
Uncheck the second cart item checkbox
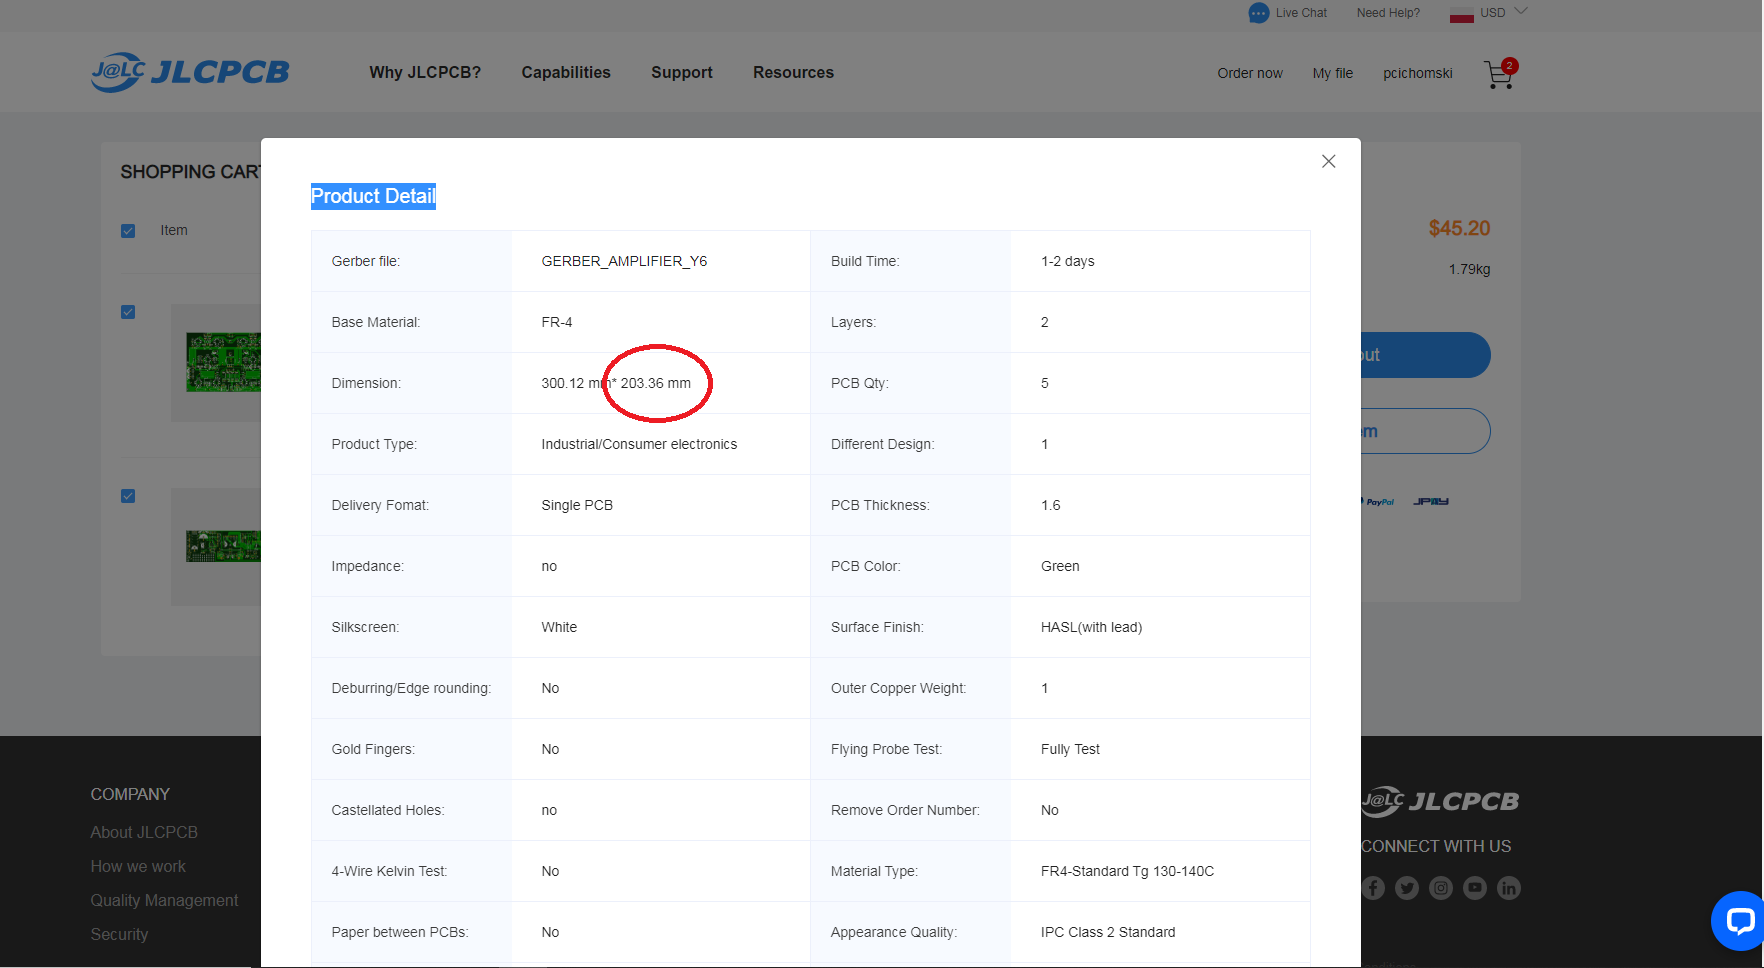[x=128, y=496]
